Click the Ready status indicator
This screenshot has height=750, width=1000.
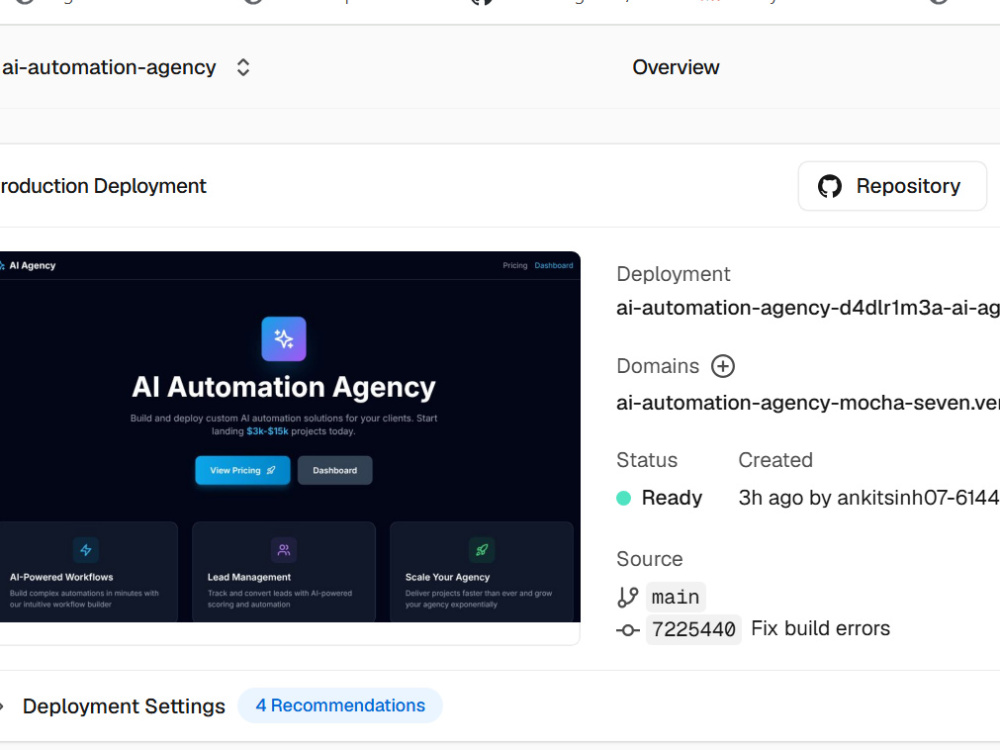pos(659,498)
